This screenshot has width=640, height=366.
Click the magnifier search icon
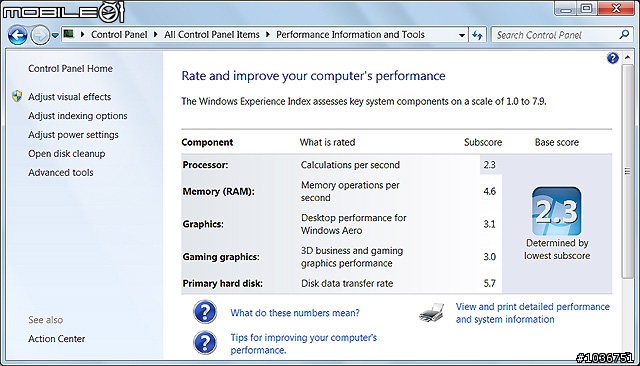click(624, 35)
